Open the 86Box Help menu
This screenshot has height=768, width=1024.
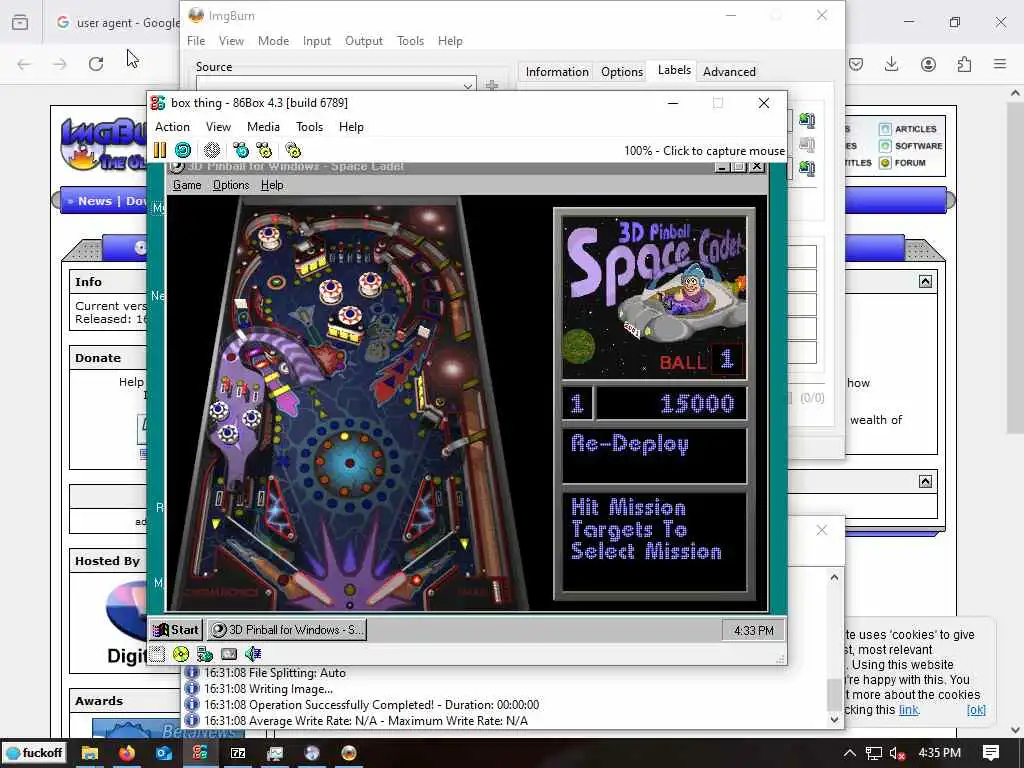click(351, 127)
